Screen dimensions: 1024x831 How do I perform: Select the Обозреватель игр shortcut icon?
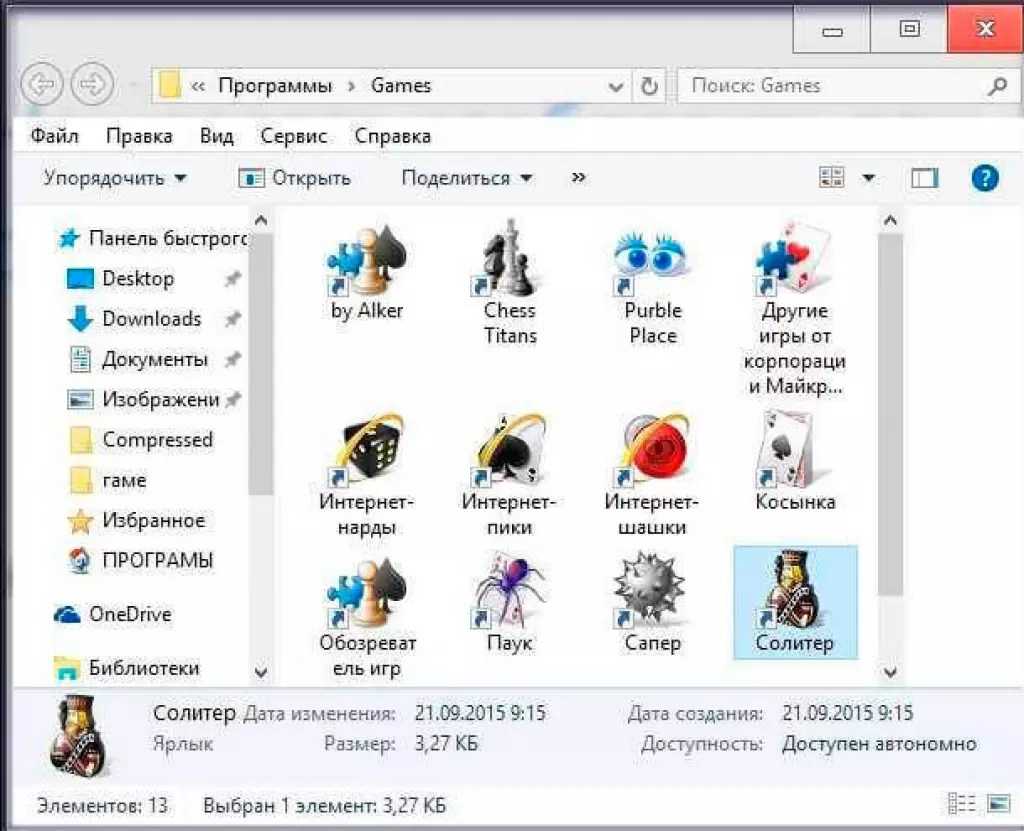(x=366, y=593)
